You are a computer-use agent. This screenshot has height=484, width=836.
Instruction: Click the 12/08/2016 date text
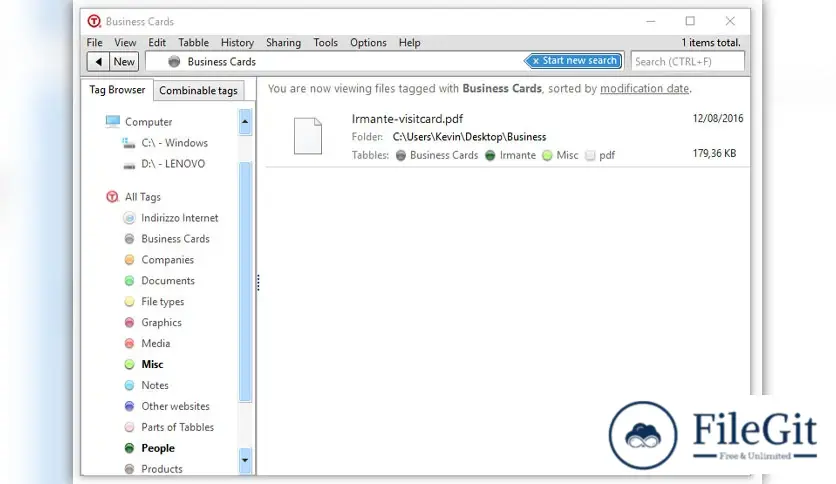tap(718, 118)
